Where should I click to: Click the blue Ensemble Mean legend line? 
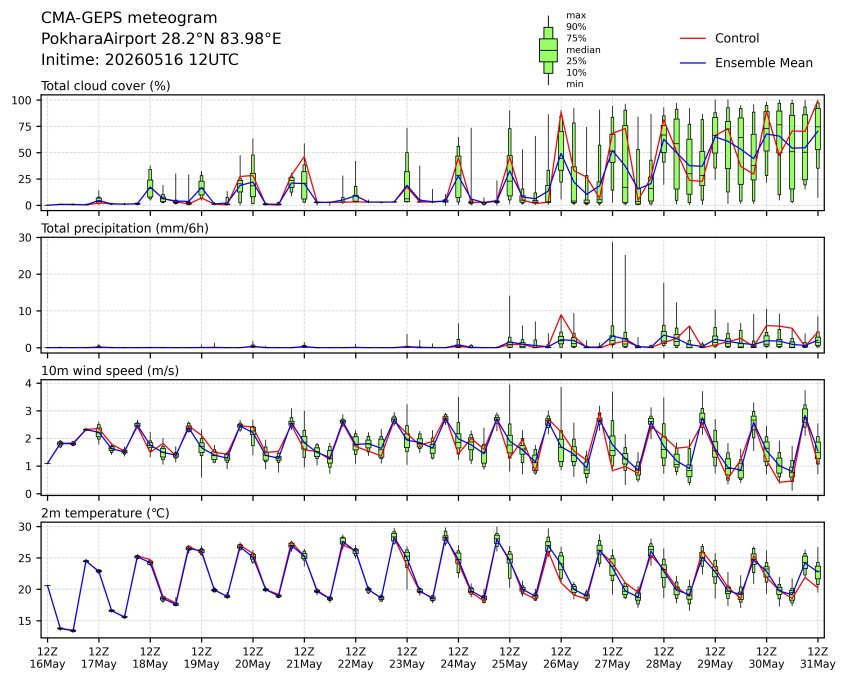[x=693, y=63]
